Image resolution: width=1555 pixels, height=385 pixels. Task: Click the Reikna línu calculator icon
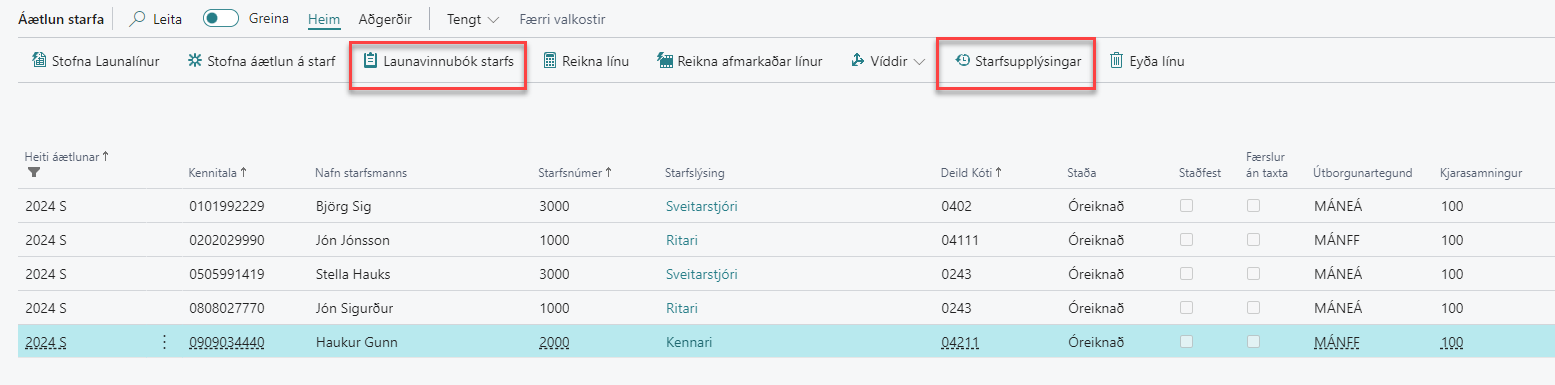(x=550, y=61)
